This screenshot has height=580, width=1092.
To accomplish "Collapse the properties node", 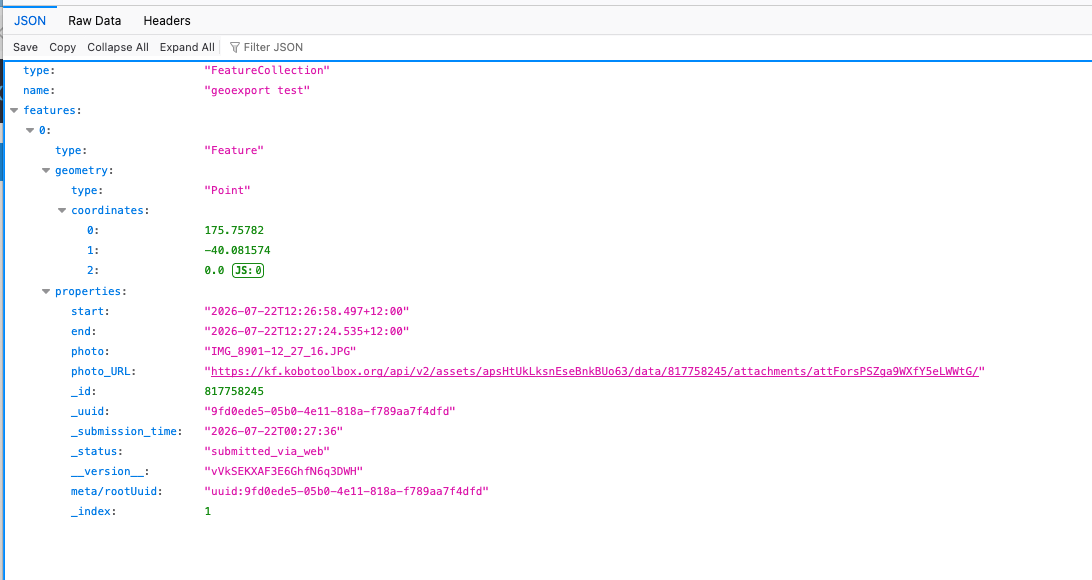I will point(46,292).
